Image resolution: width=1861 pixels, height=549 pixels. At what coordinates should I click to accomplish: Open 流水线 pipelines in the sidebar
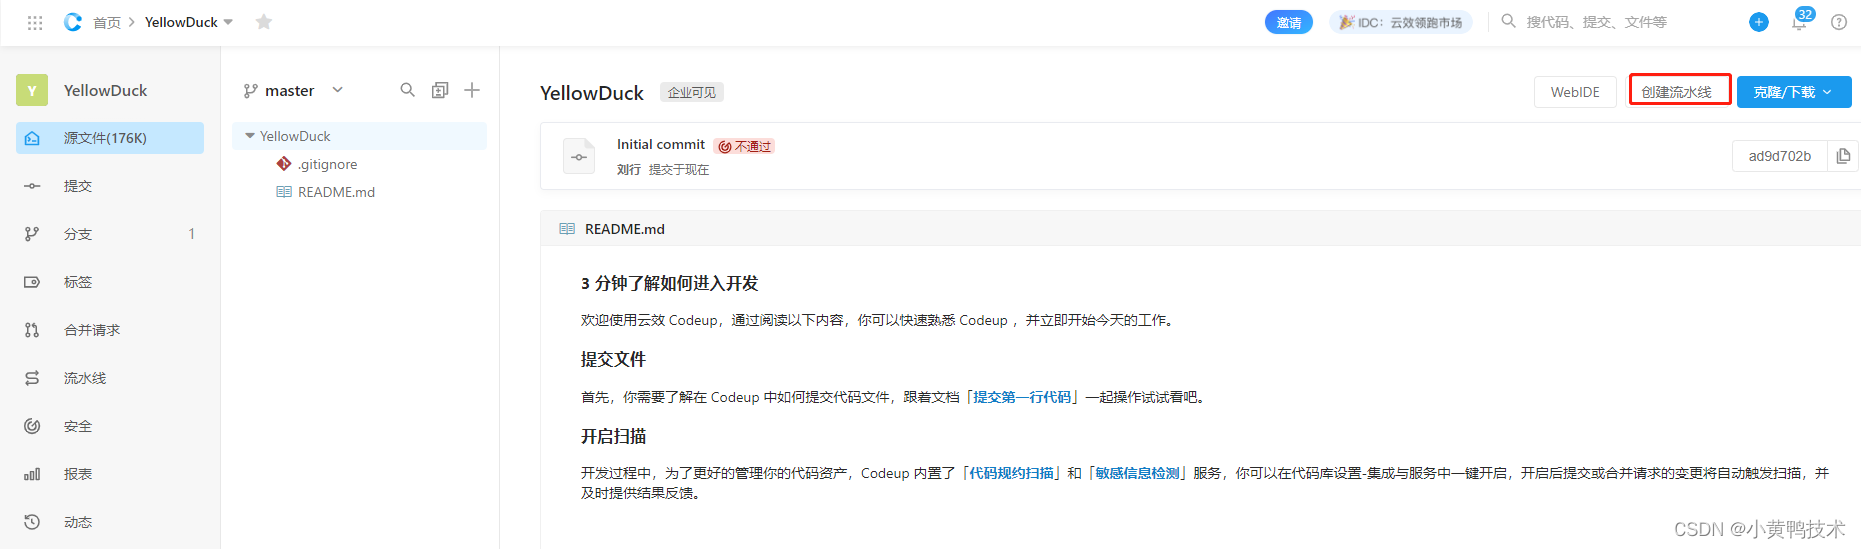[x=110, y=378]
